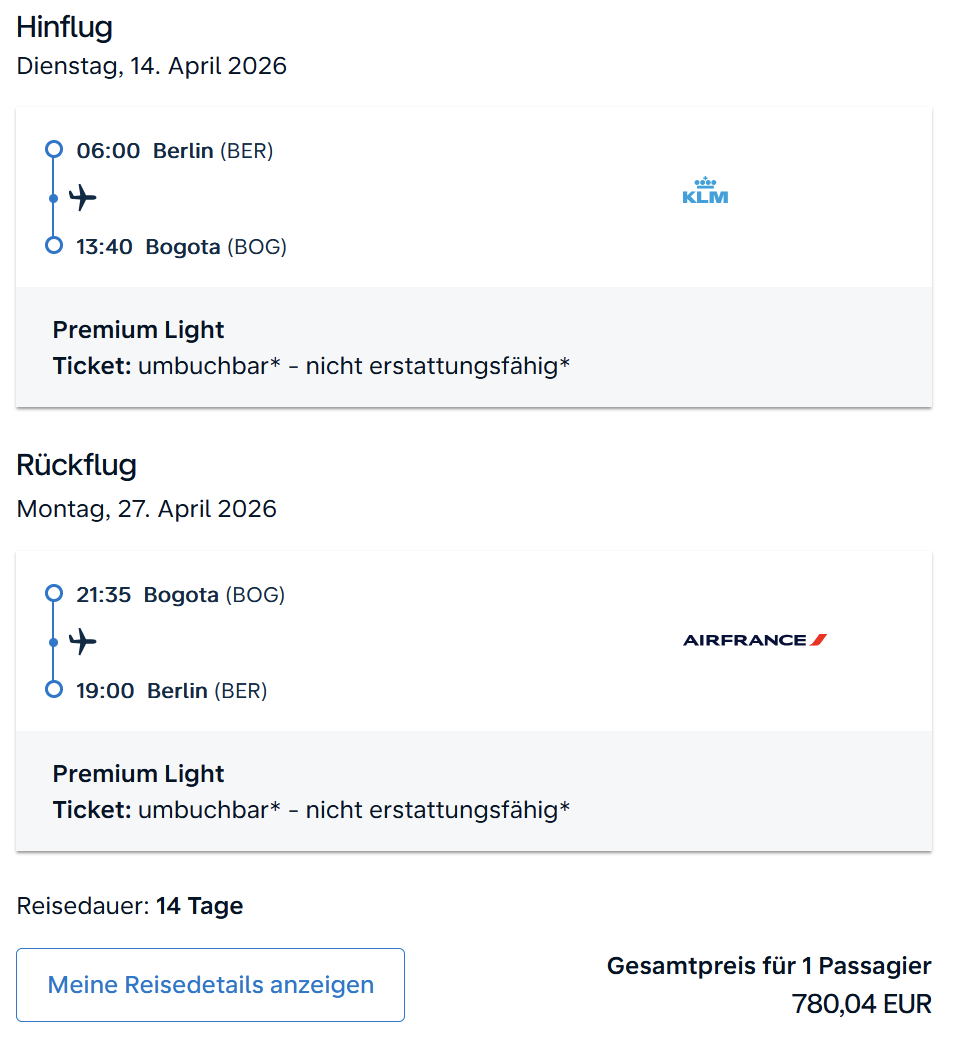The height and width of the screenshot is (1043, 965).
Task: Click the outbound Premium Light fare label
Action: (x=138, y=330)
